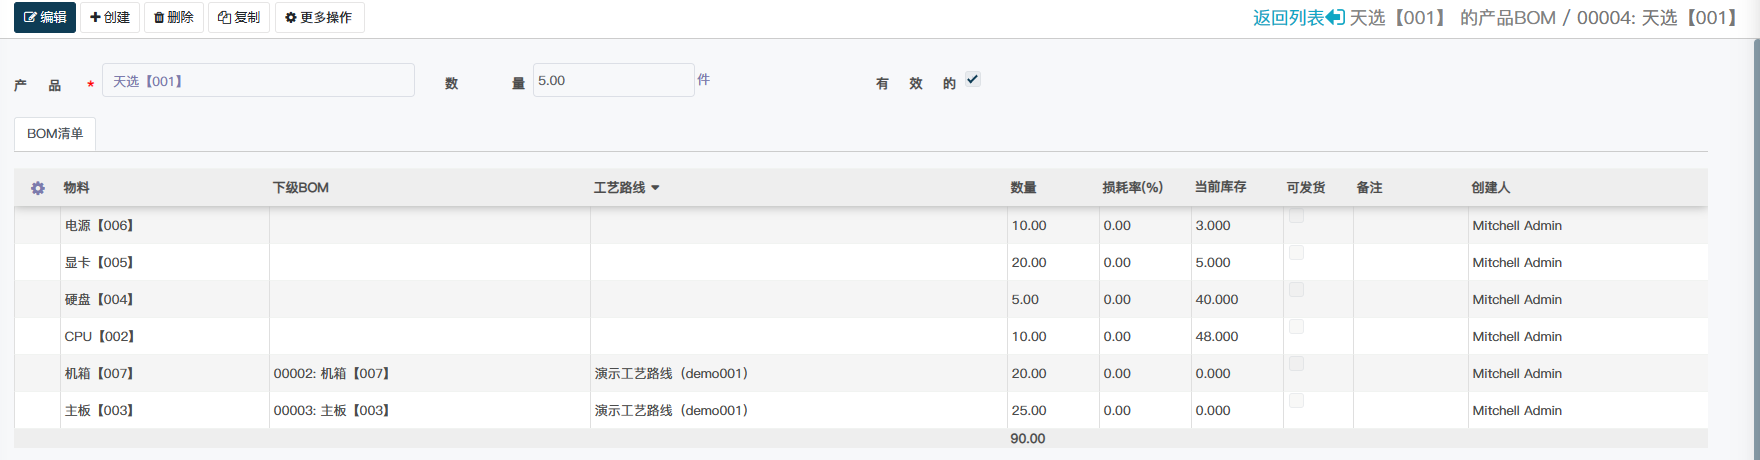Open sub-BOM link 00002: 机箱【007】
The height and width of the screenshot is (460, 1760).
[331, 374]
